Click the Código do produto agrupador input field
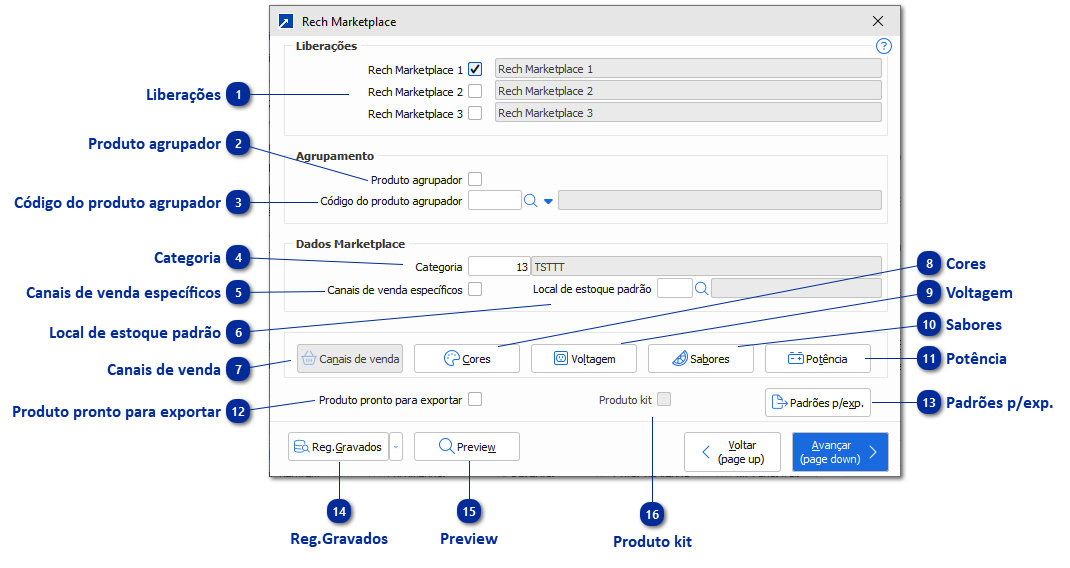The height and width of the screenshot is (568, 1070). pos(495,200)
